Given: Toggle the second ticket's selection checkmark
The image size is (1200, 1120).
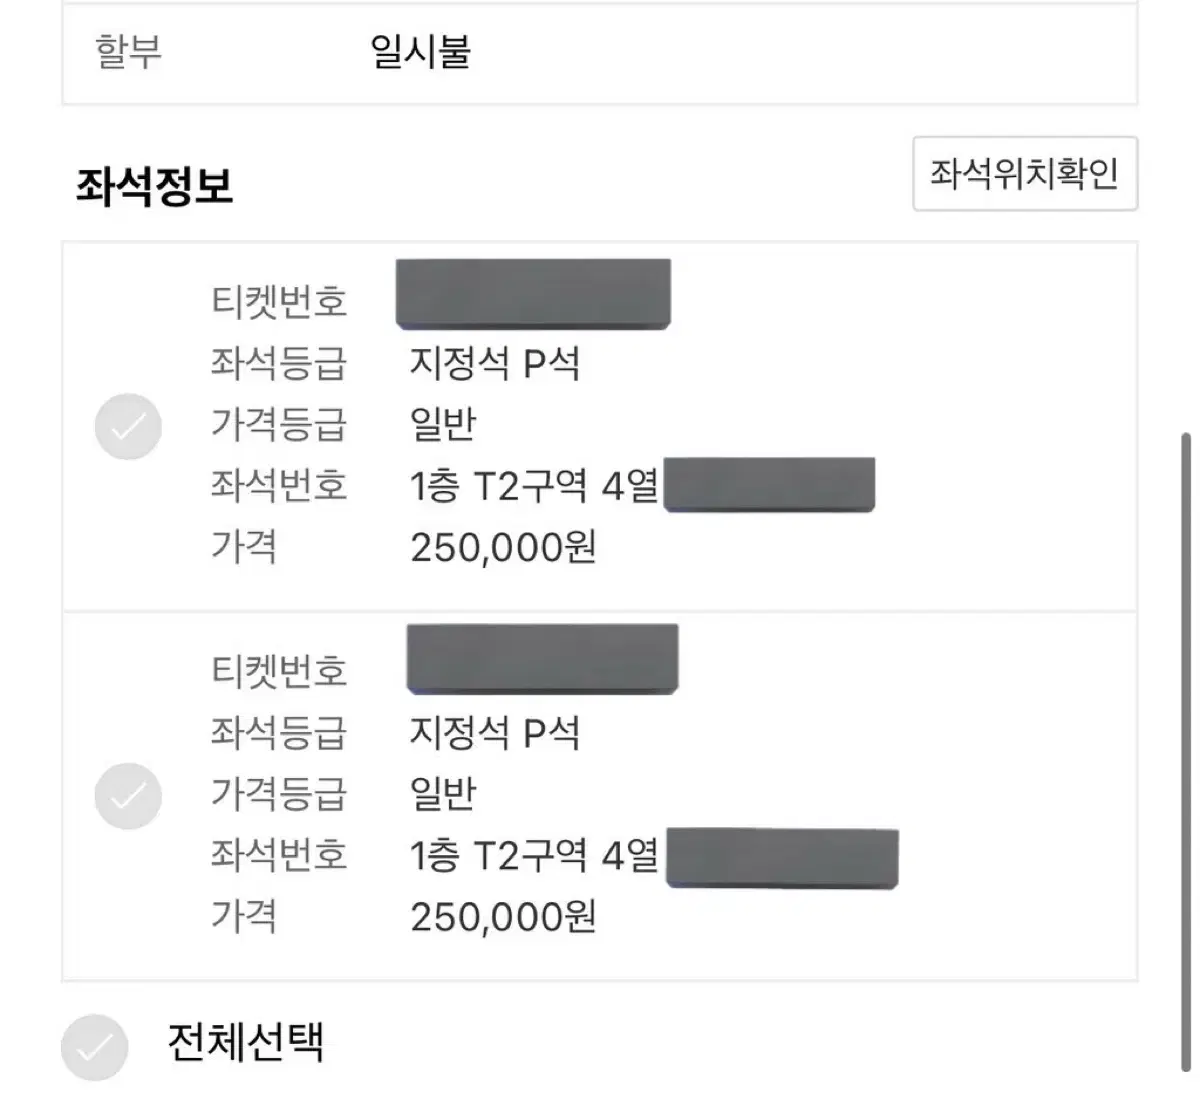Looking at the screenshot, I should (x=128, y=796).
